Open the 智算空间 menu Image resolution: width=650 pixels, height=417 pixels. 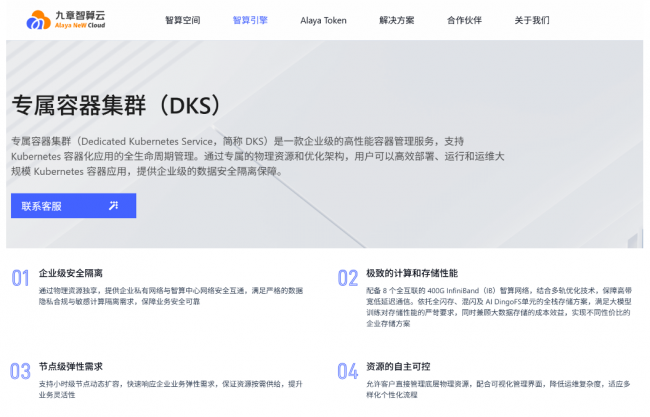[x=183, y=20]
